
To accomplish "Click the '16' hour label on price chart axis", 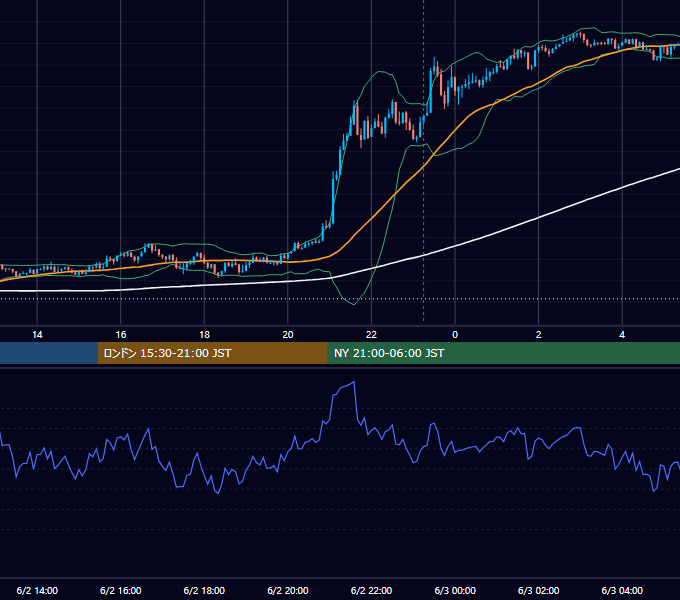I will (x=121, y=335).
